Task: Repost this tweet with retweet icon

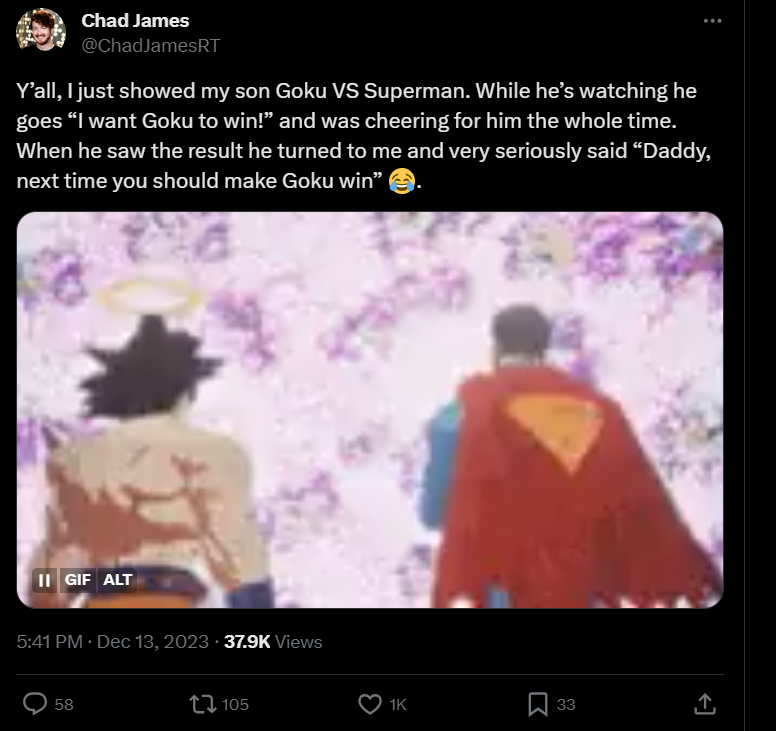Action: pos(203,704)
